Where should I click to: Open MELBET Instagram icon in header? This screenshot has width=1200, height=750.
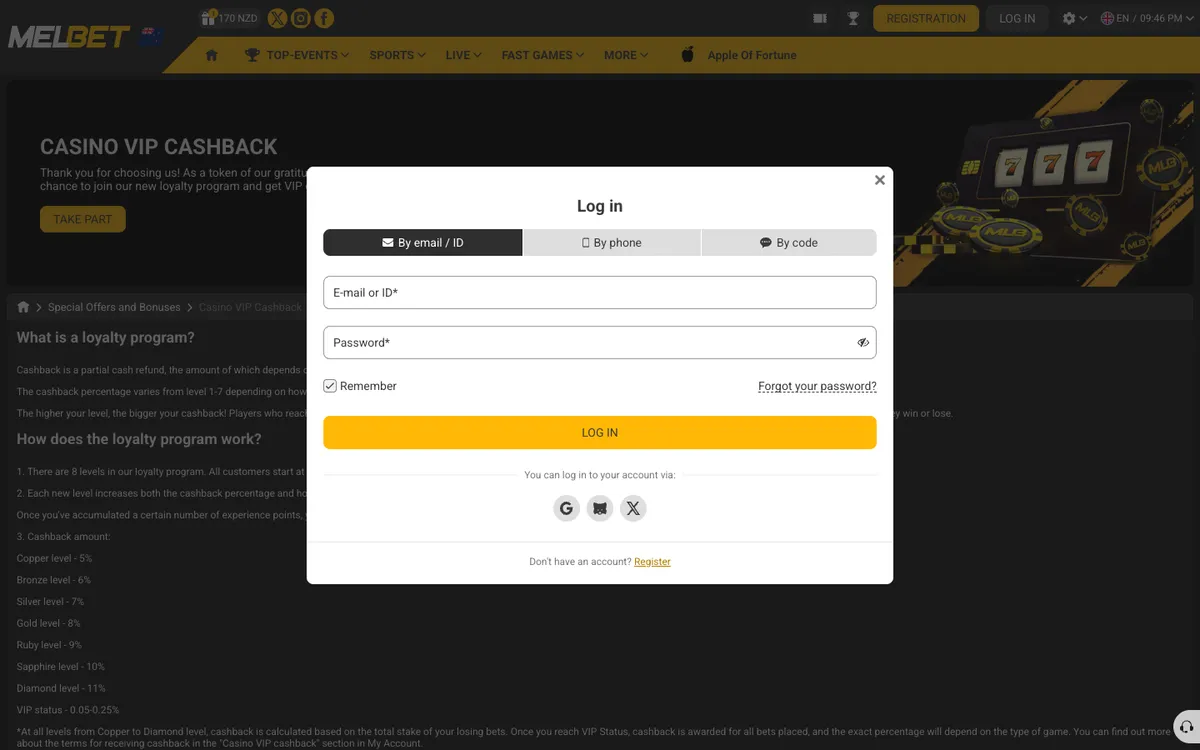pos(300,18)
